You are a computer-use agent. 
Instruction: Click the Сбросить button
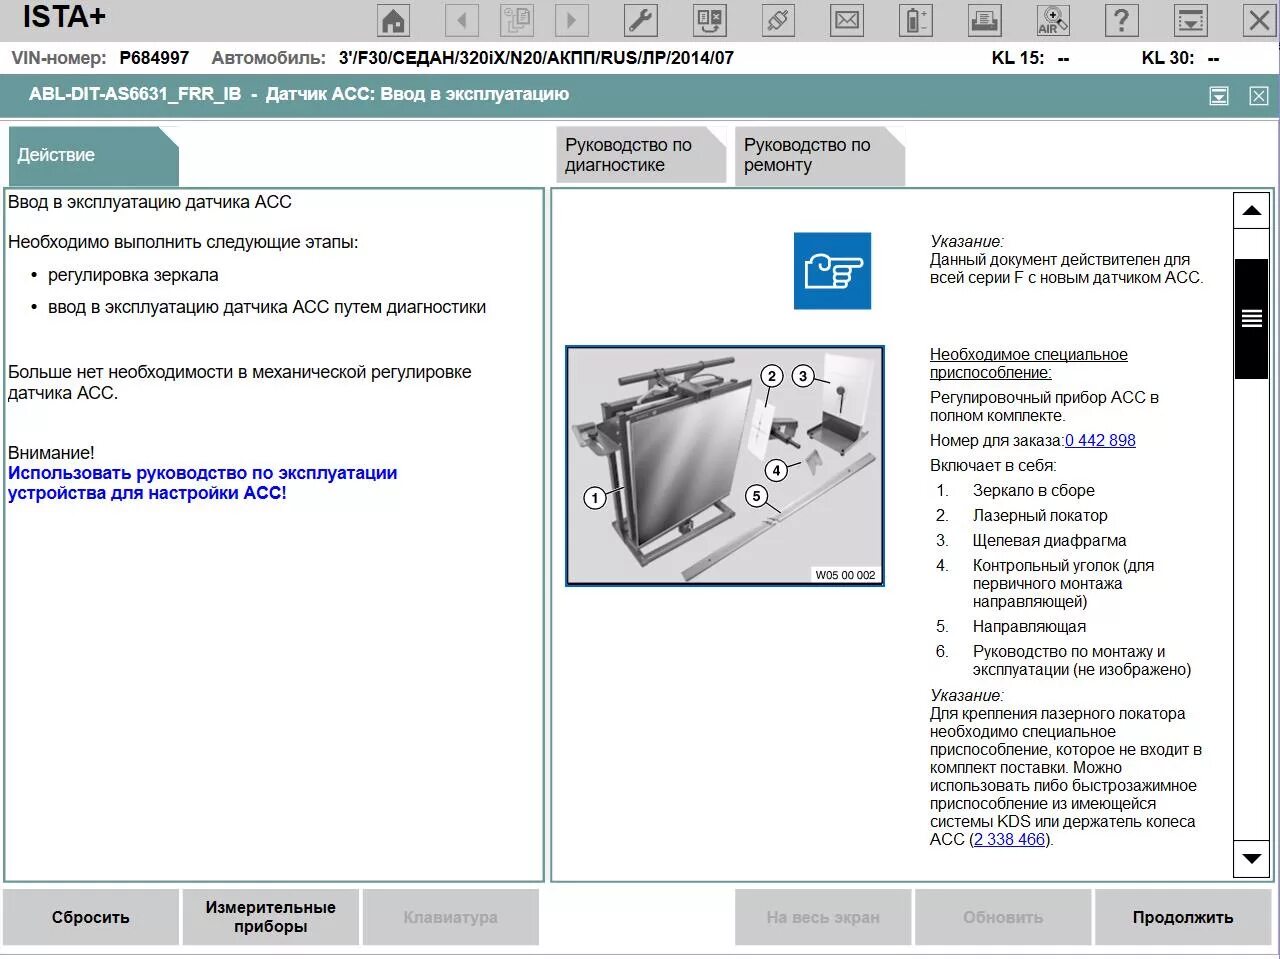tap(91, 917)
